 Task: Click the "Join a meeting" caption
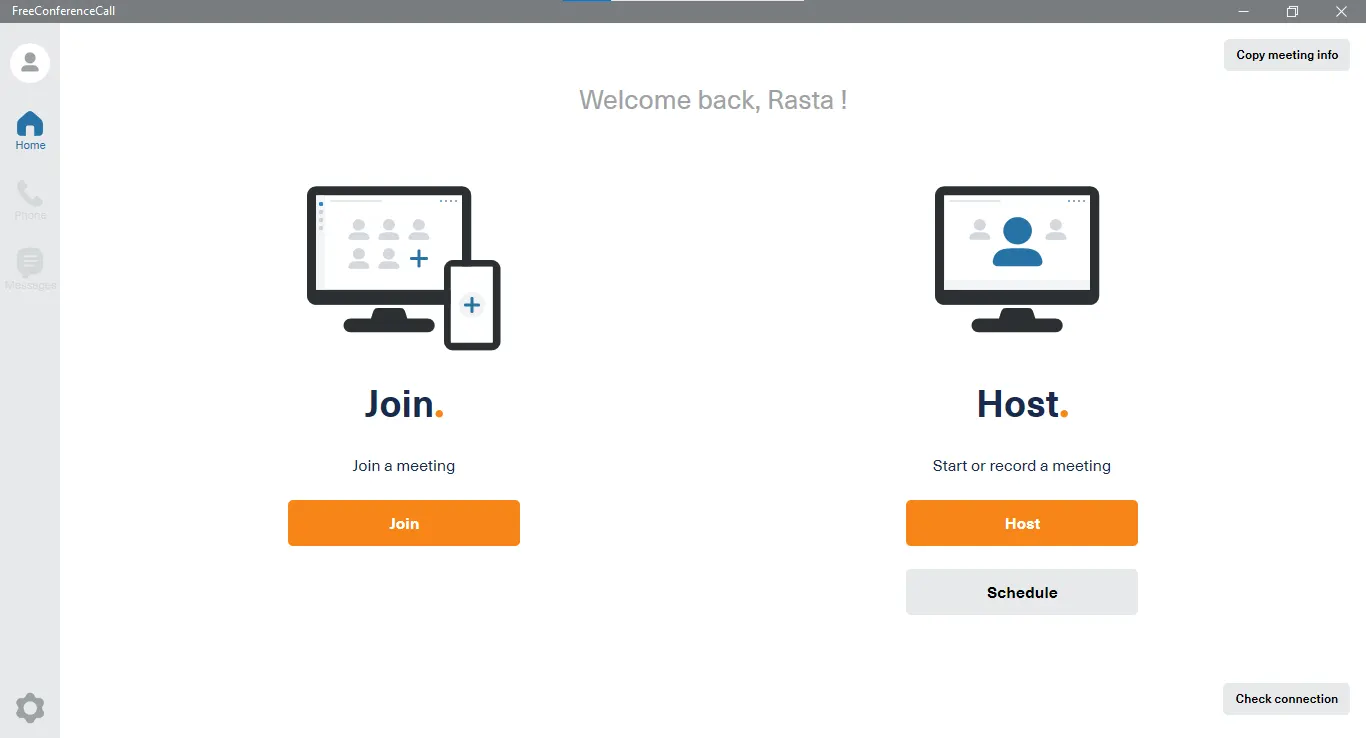[x=404, y=466]
